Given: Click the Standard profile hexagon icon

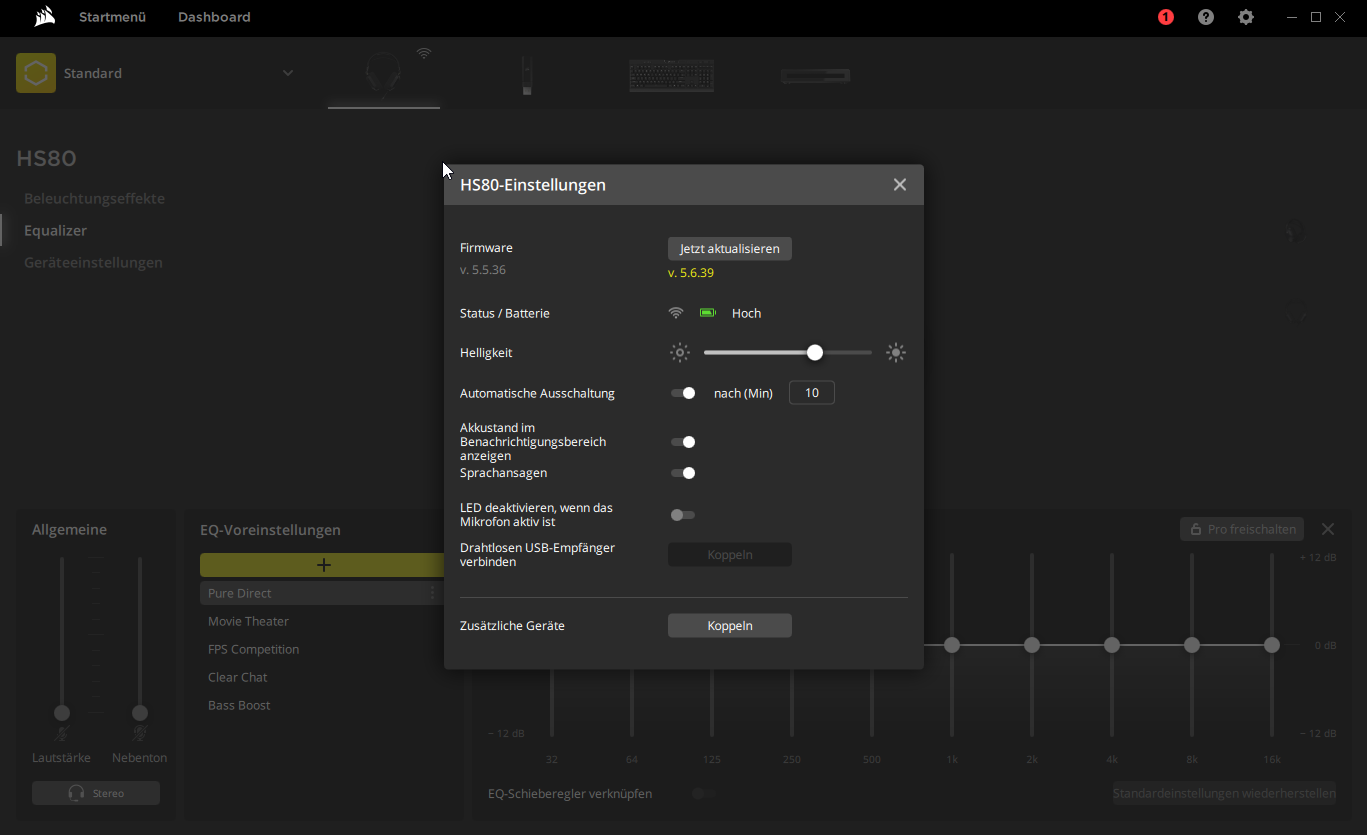Looking at the screenshot, I should (x=36, y=73).
